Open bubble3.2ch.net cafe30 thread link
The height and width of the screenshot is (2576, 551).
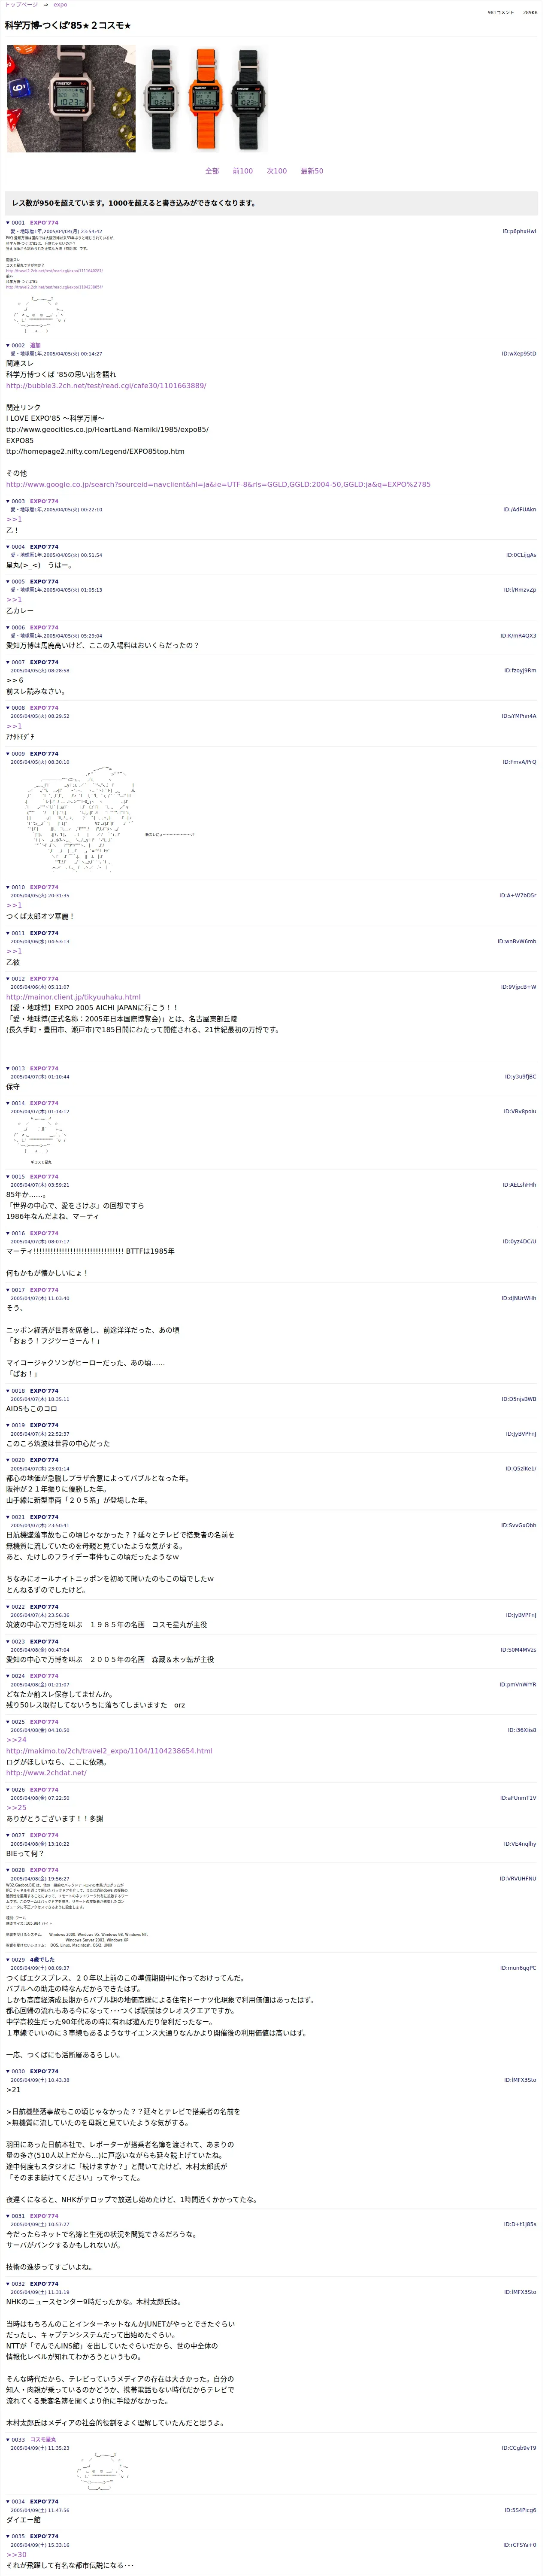tap(106, 385)
